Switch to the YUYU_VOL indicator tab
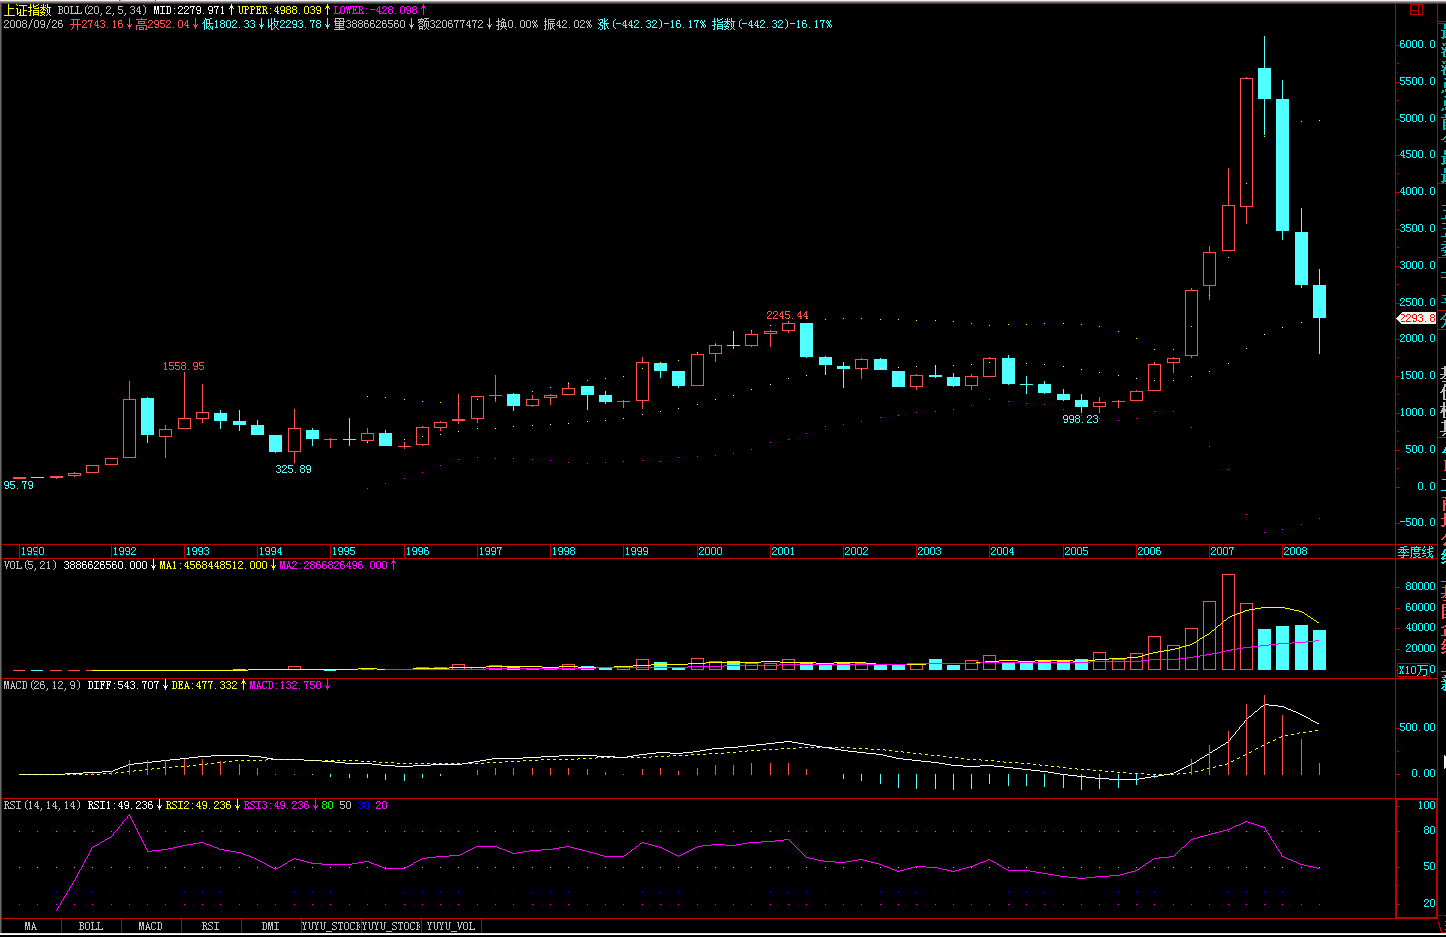The width and height of the screenshot is (1446, 937). point(451,926)
